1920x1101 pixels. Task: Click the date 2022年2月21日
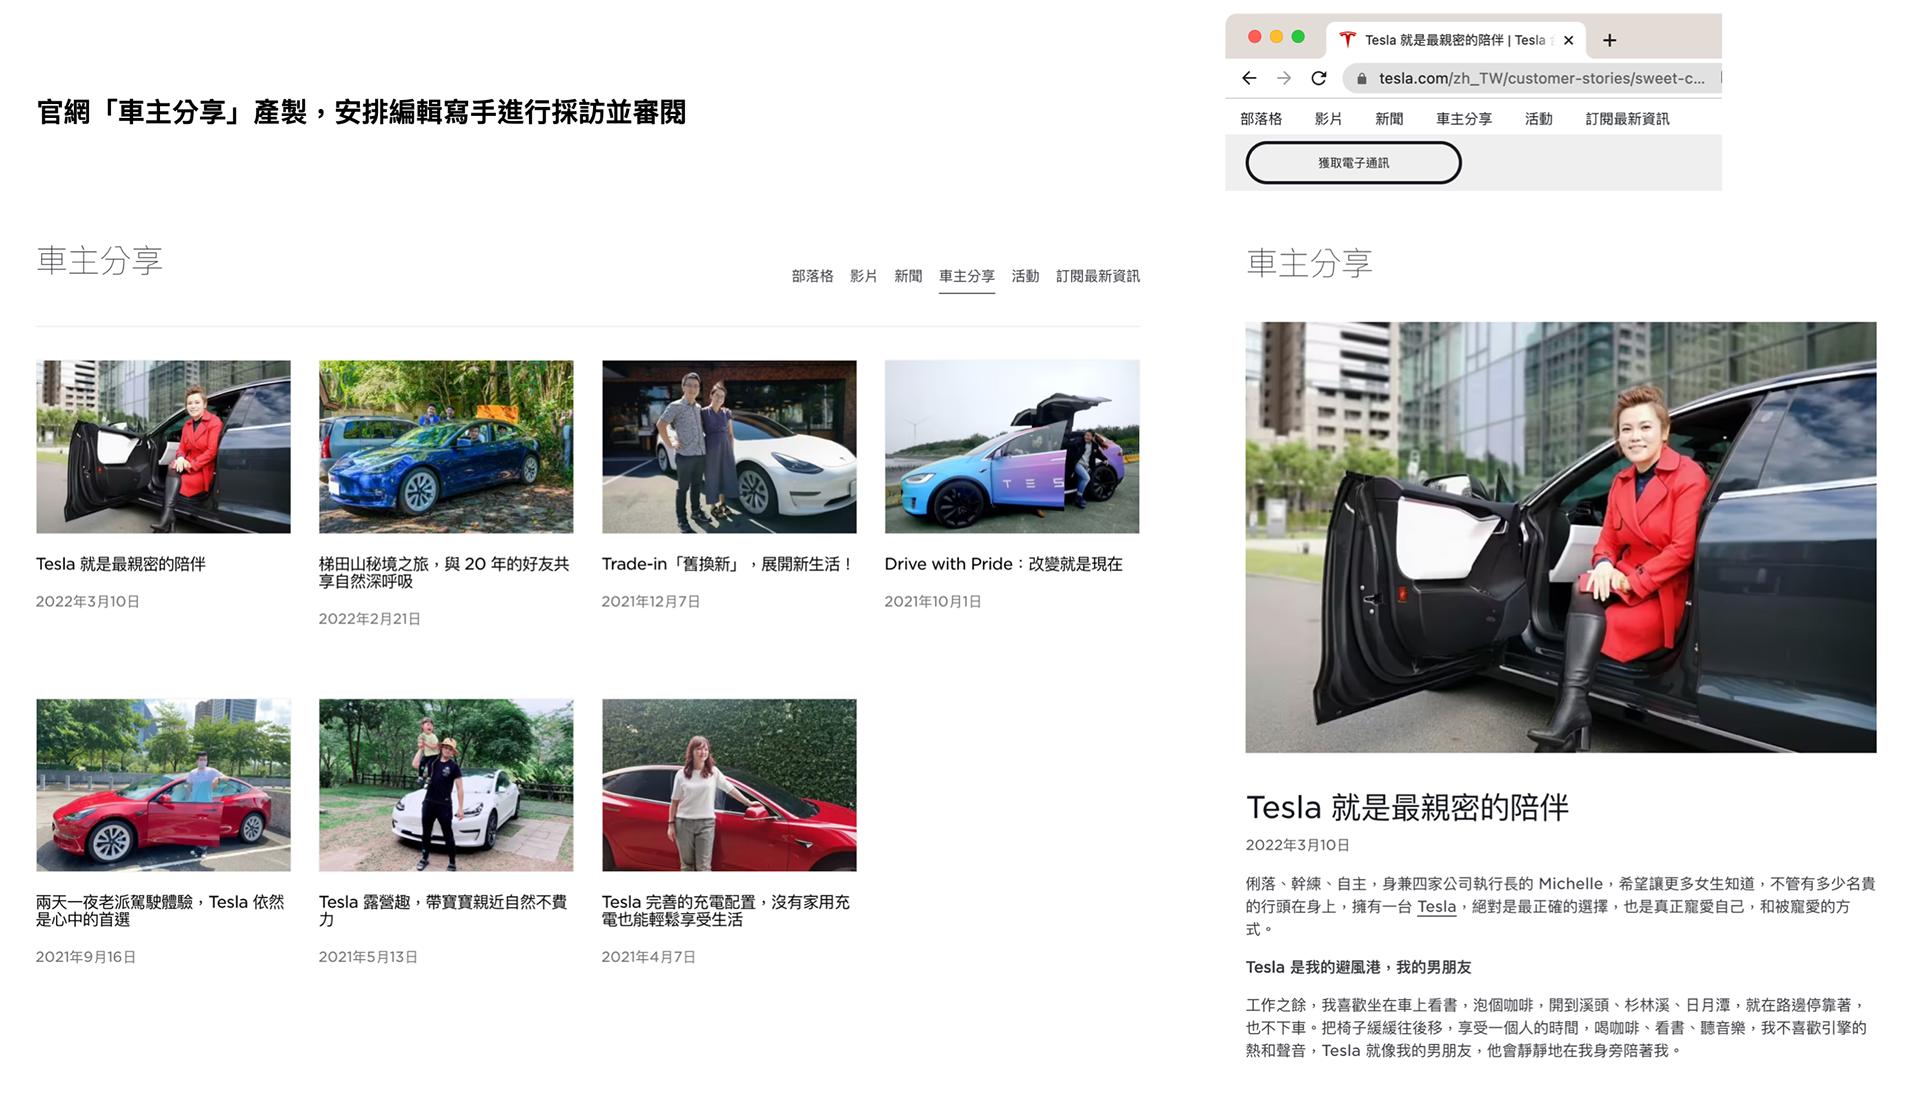tap(369, 619)
